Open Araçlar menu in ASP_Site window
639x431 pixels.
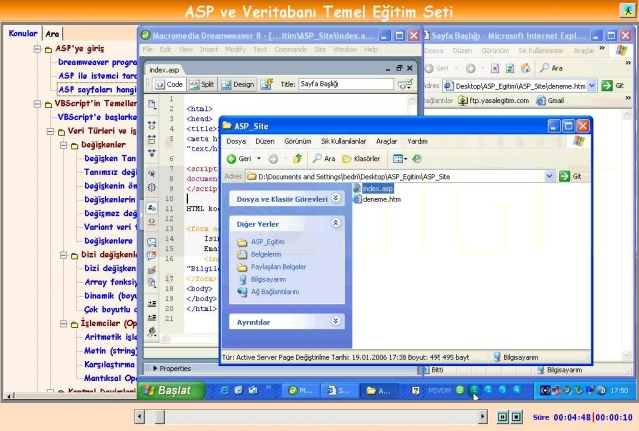[386, 141]
